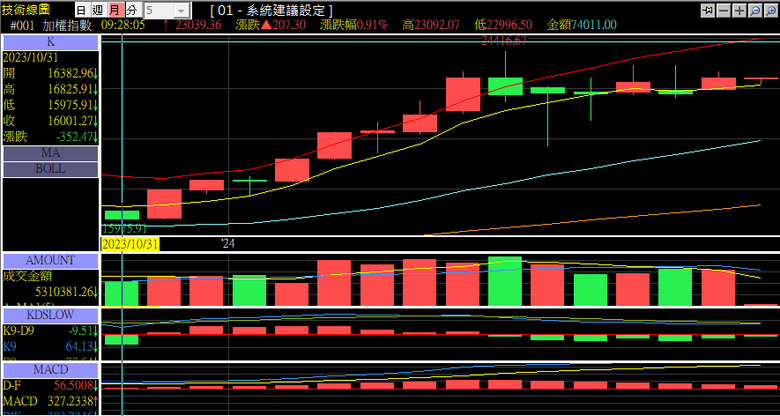Click the quote time 09:28:05

click(x=123, y=25)
